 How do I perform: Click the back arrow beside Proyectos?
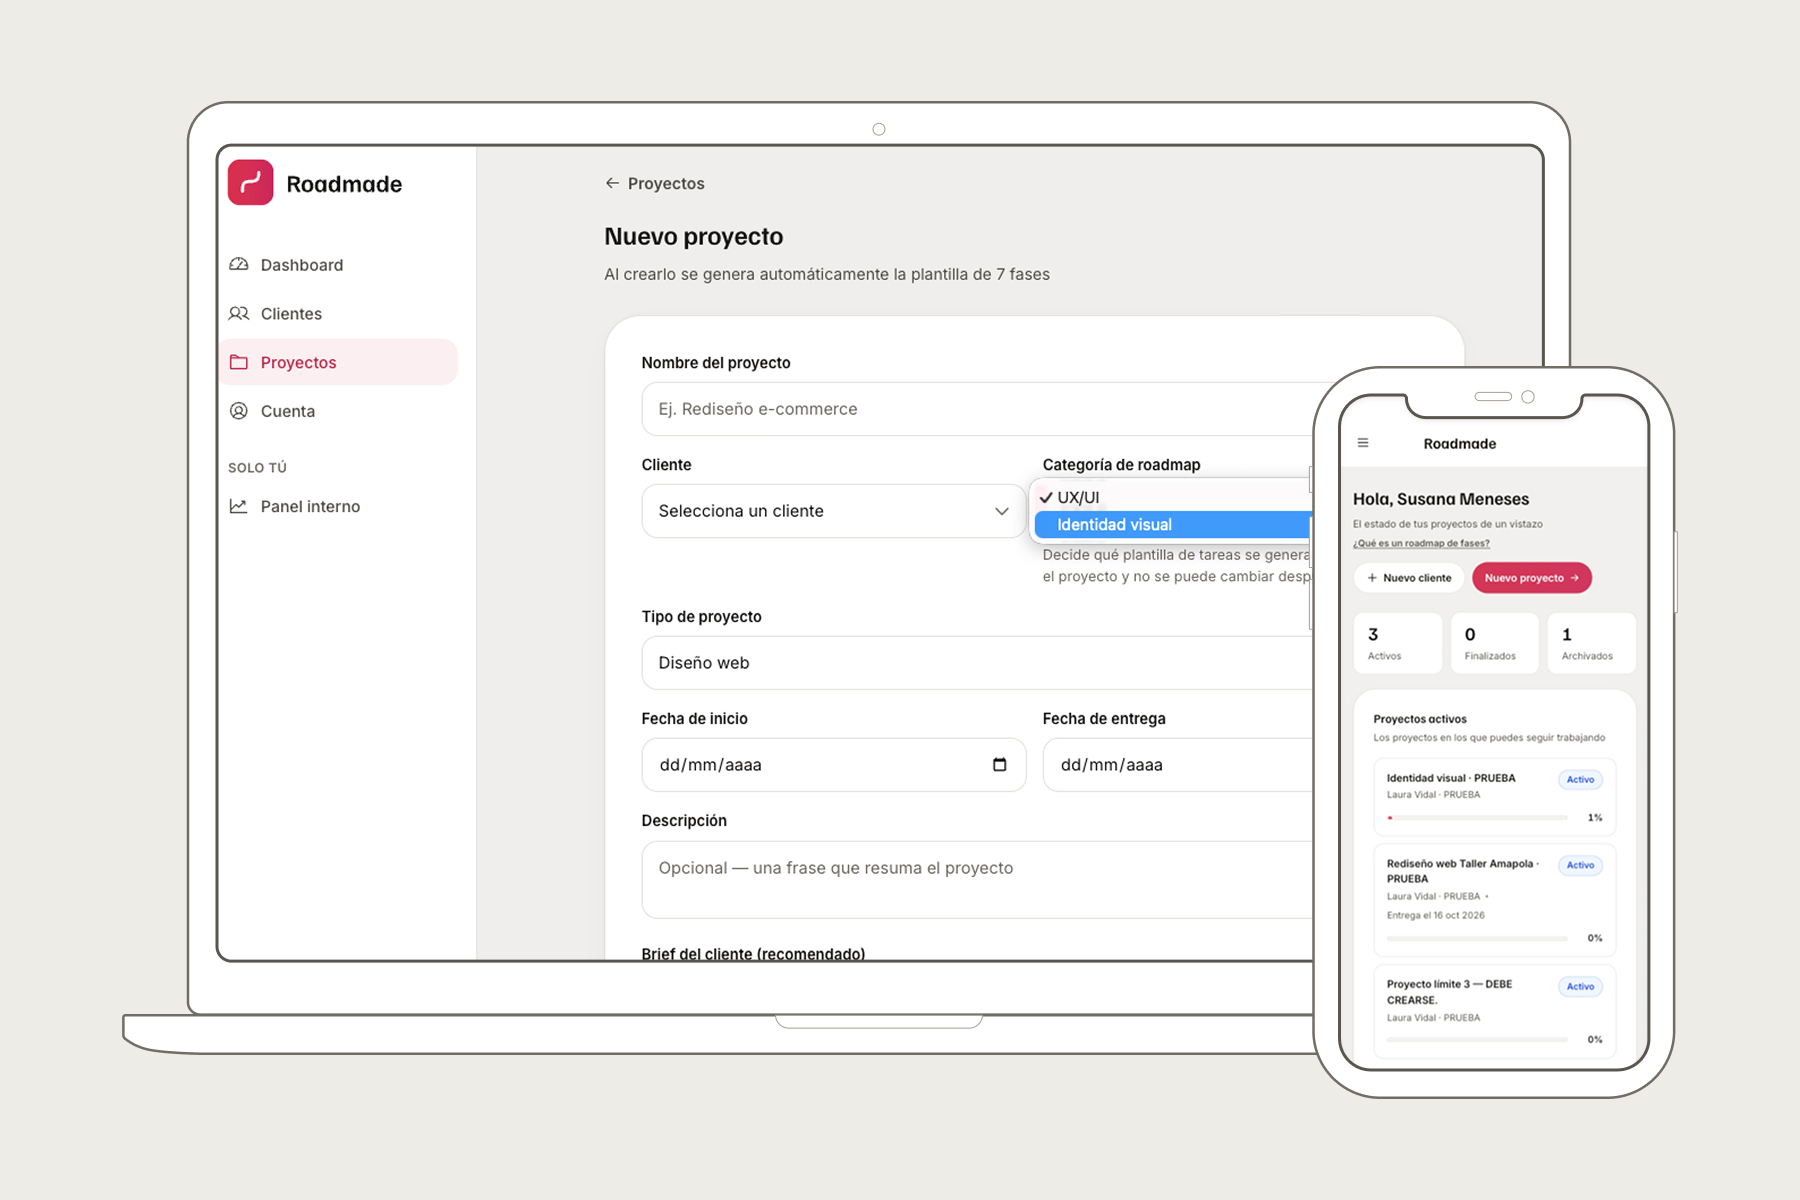pos(612,183)
